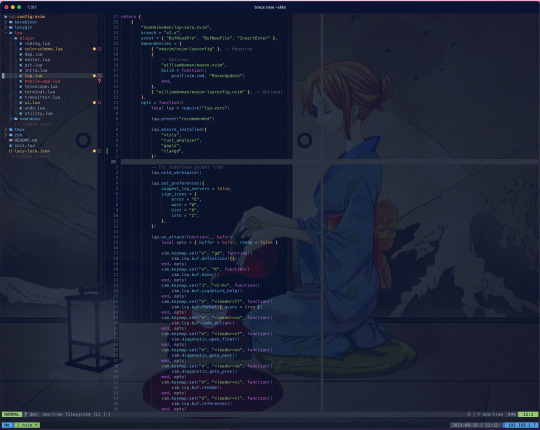The height and width of the screenshot is (430, 540).
Task: Select the tmux folder name
Action: pos(20,129)
